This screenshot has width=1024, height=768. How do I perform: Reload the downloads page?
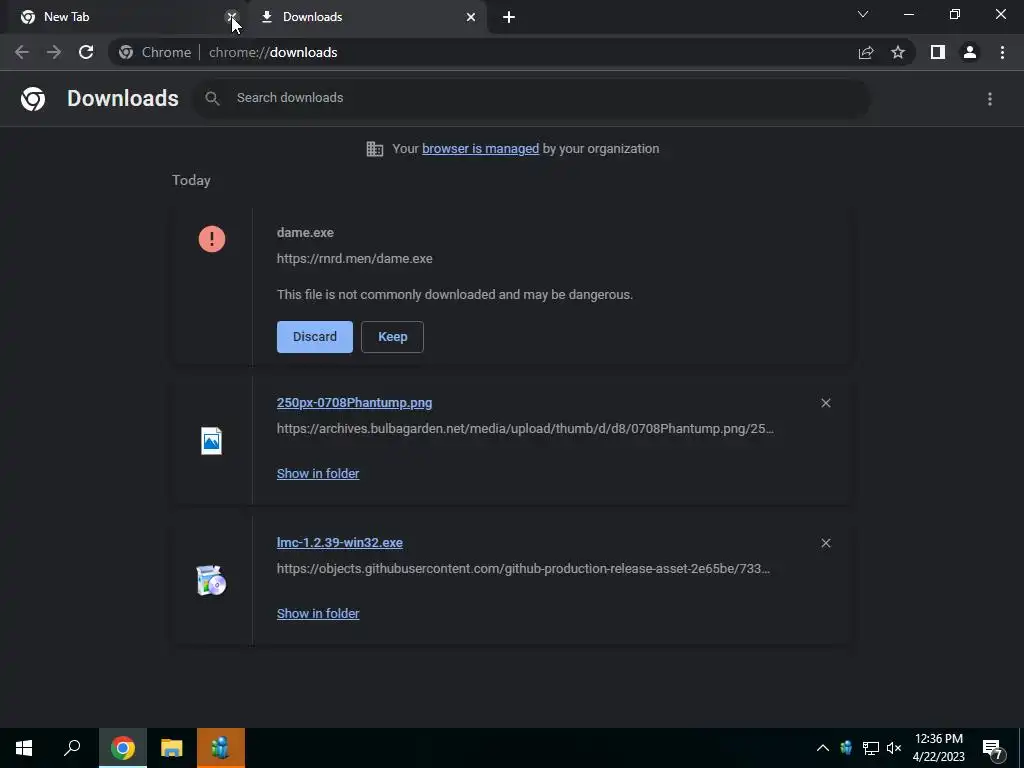pyautogui.click(x=86, y=52)
